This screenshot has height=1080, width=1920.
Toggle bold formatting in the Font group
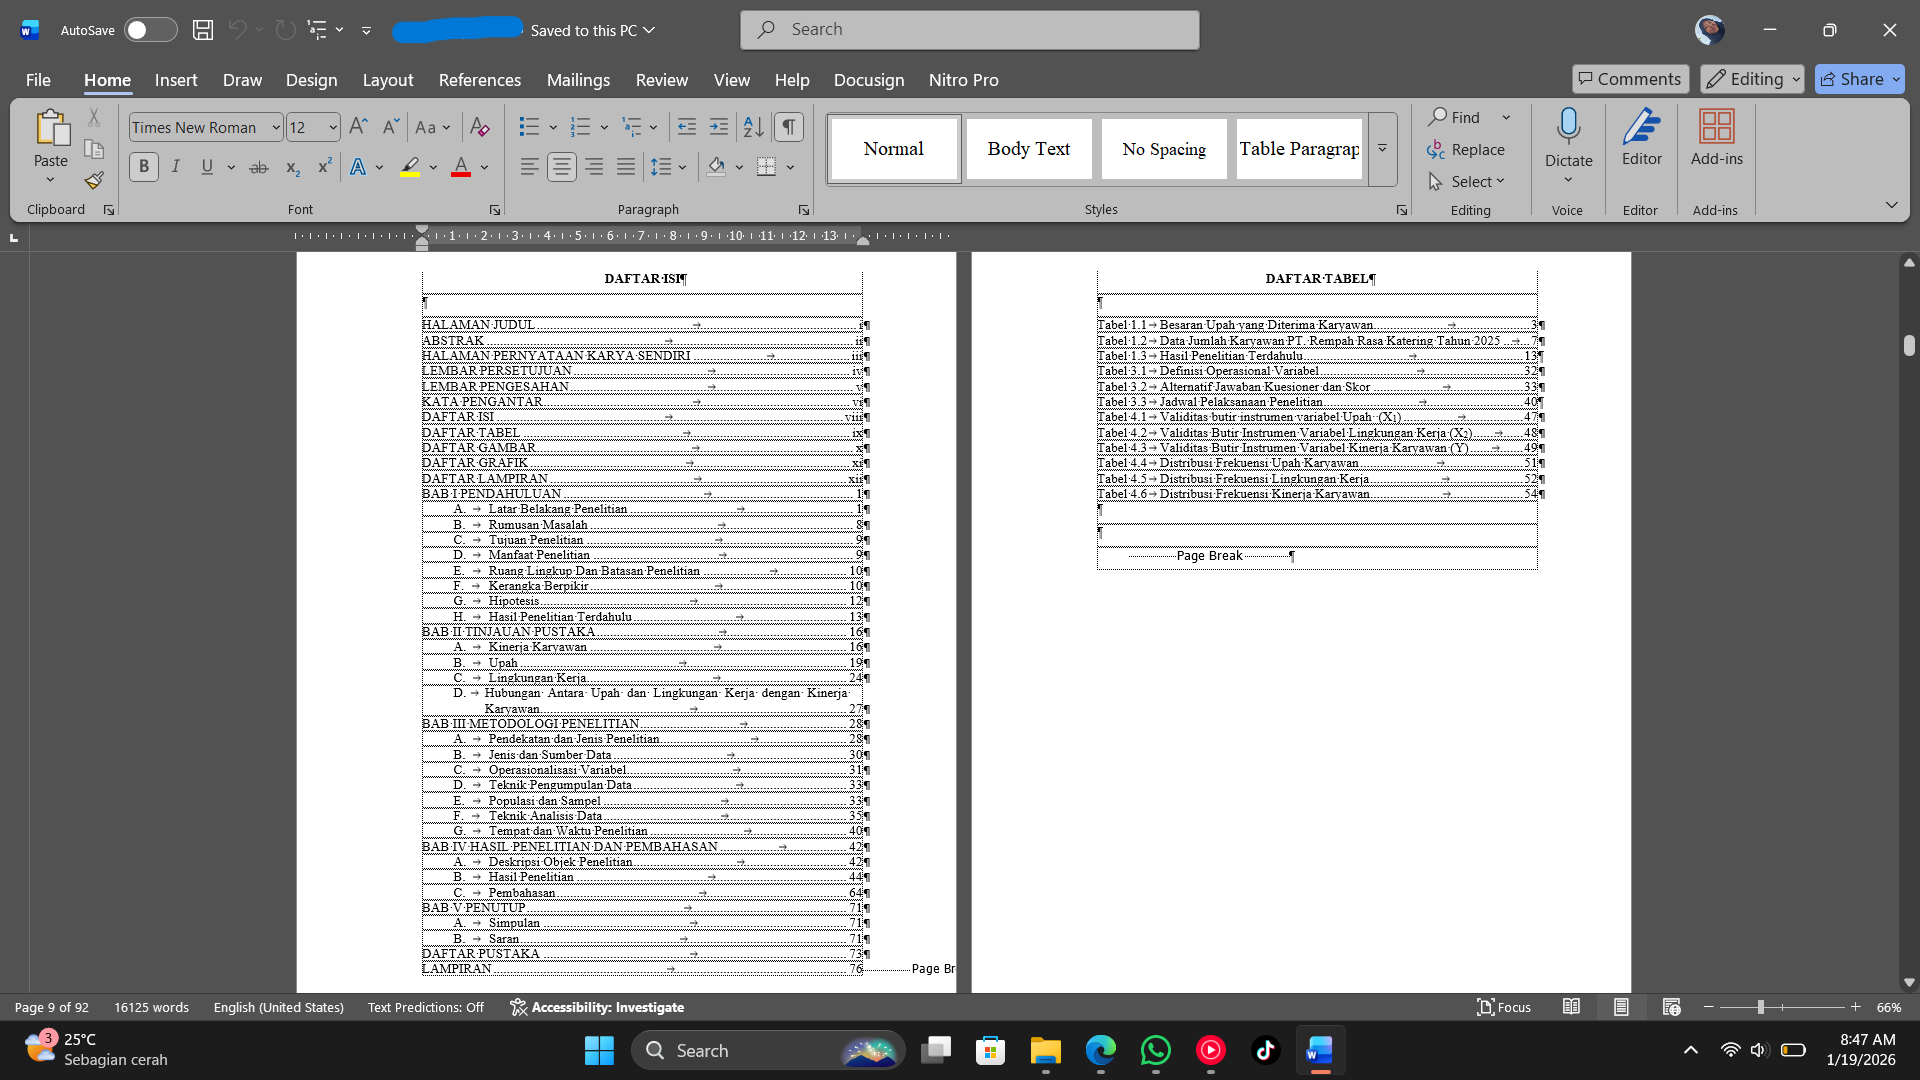[143, 167]
